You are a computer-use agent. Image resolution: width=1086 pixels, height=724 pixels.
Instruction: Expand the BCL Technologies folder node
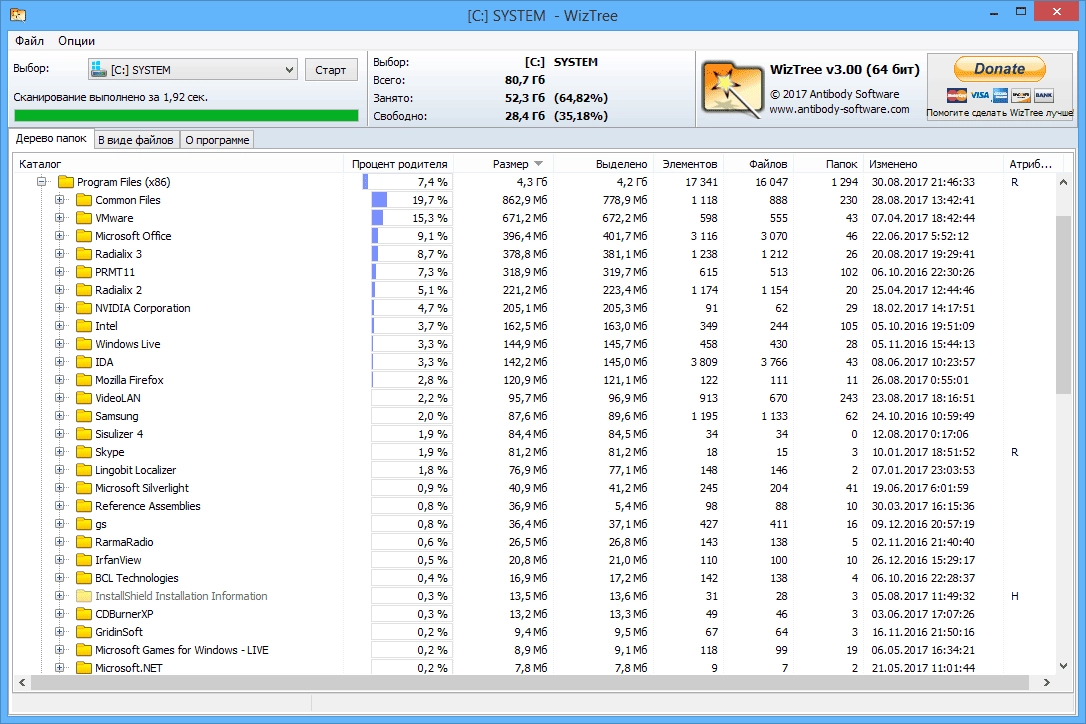(60, 579)
